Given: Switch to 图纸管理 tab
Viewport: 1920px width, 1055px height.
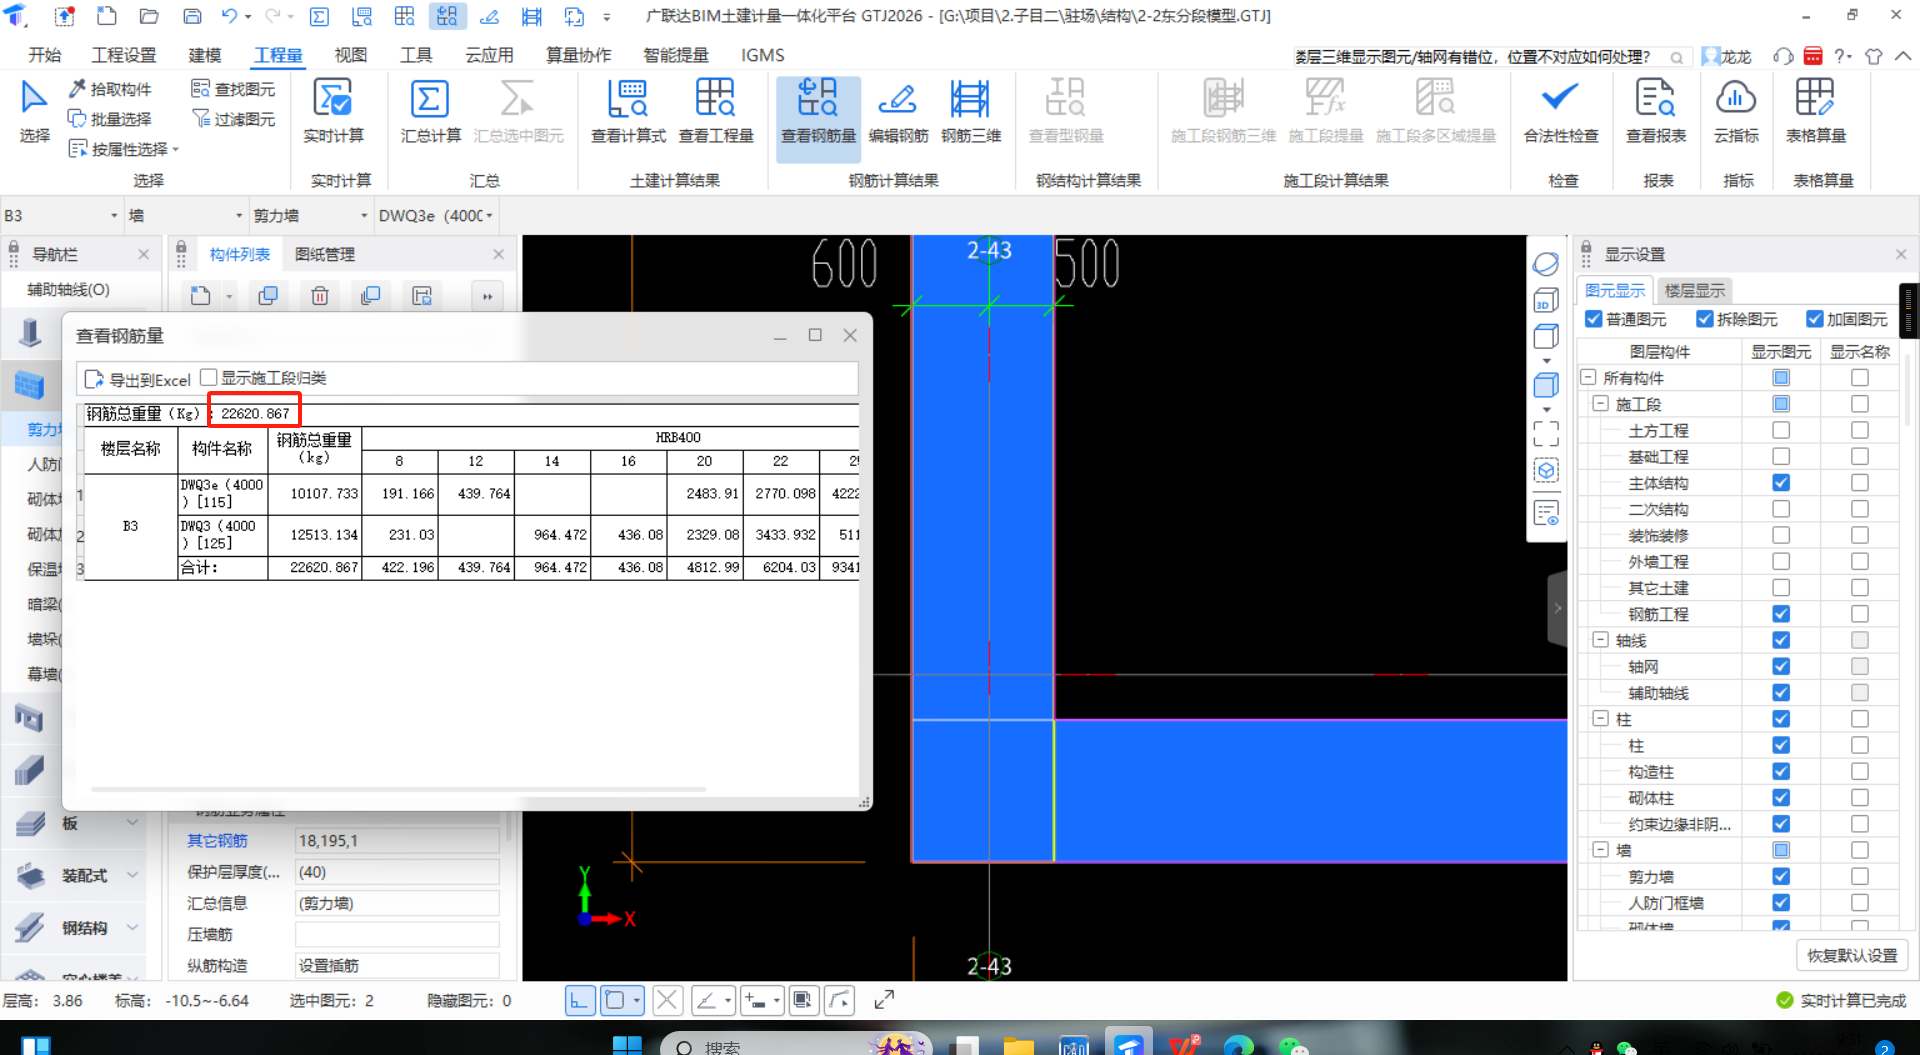Looking at the screenshot, I should pos(325,254).
